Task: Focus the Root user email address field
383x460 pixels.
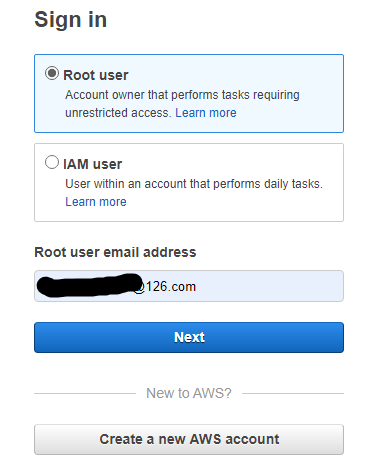Action: pos(189,286)
